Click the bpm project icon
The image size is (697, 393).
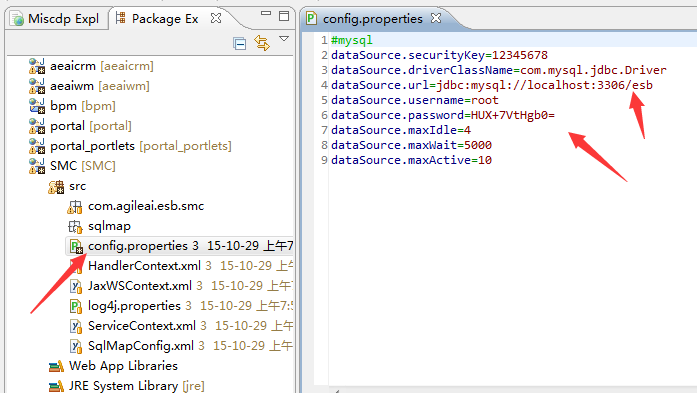pyautogui.click(x=37, y=106)
